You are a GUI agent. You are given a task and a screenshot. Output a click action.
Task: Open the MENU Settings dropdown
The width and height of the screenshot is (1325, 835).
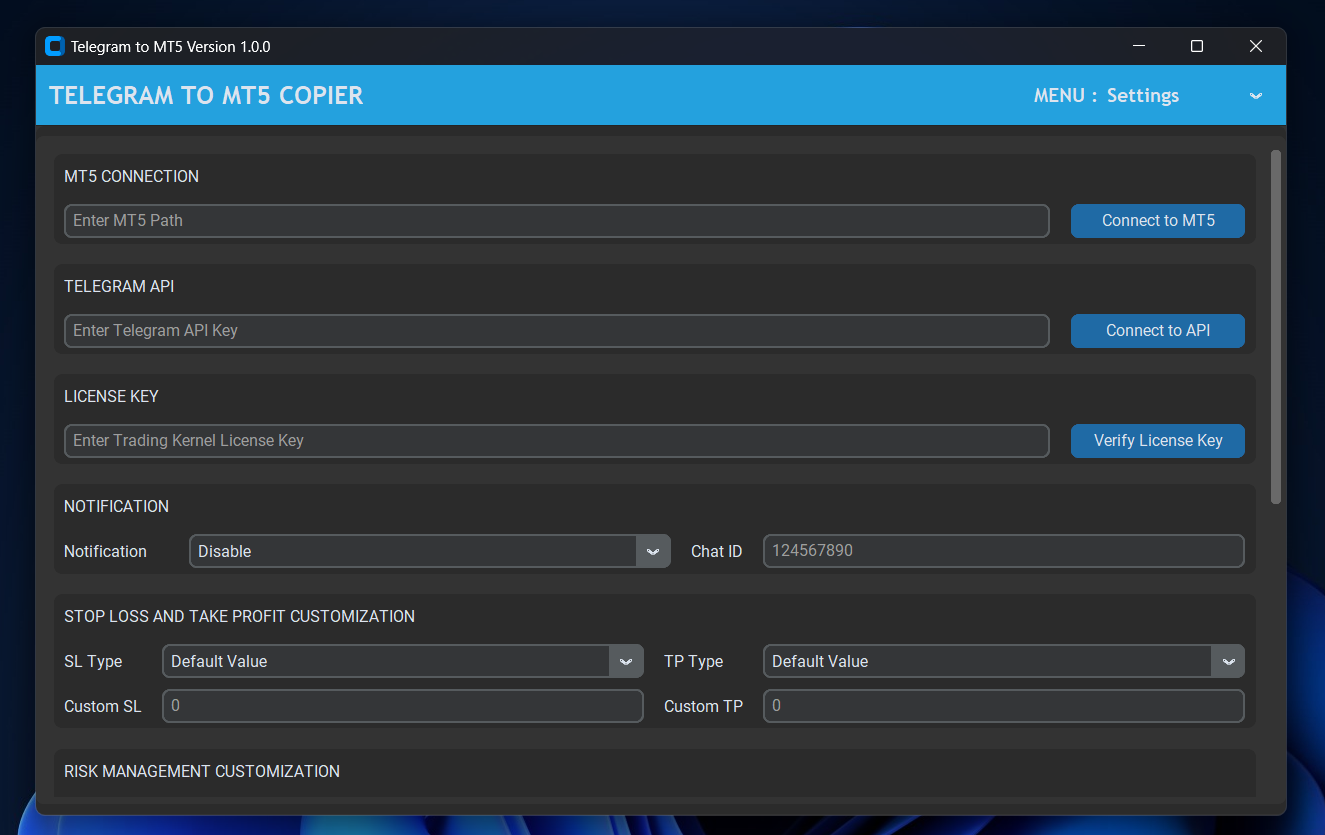pos(1149,95)
